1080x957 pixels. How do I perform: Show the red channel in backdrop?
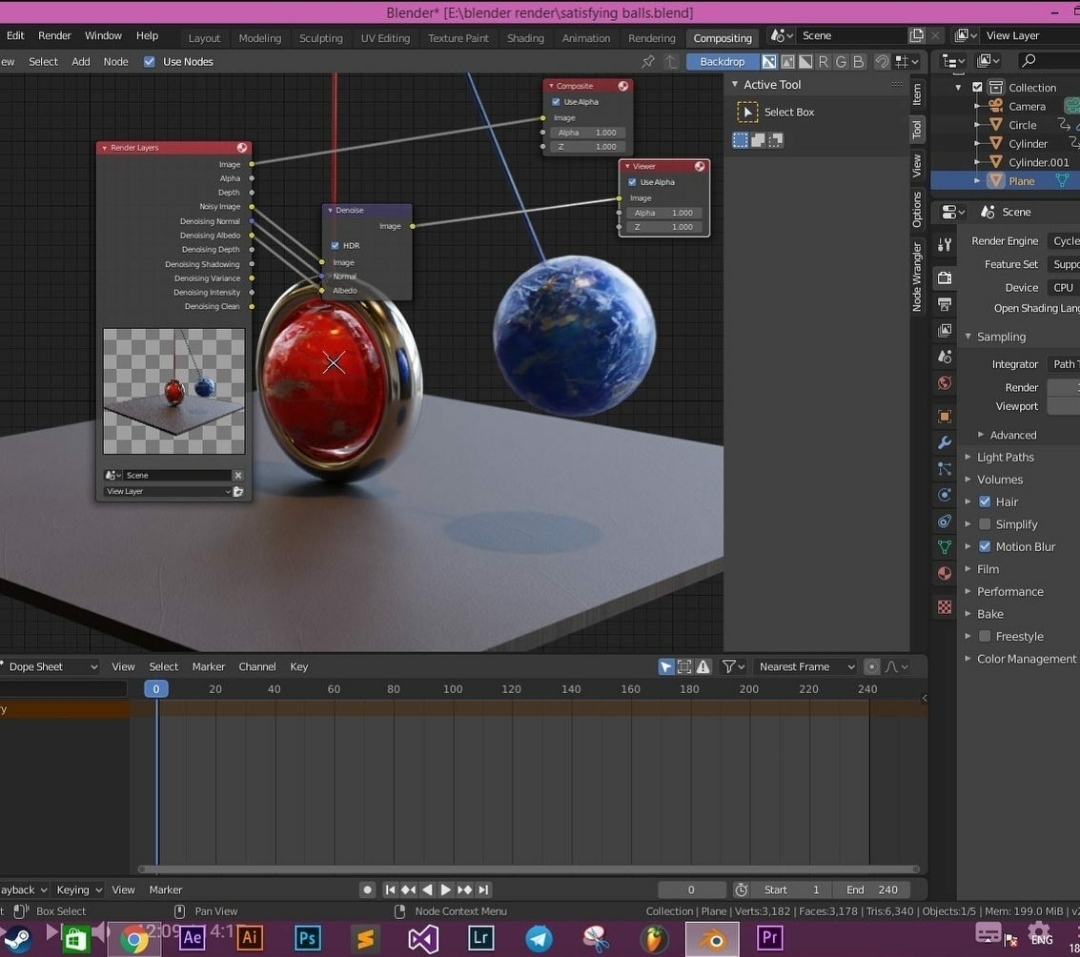click(x=823, y=62)
